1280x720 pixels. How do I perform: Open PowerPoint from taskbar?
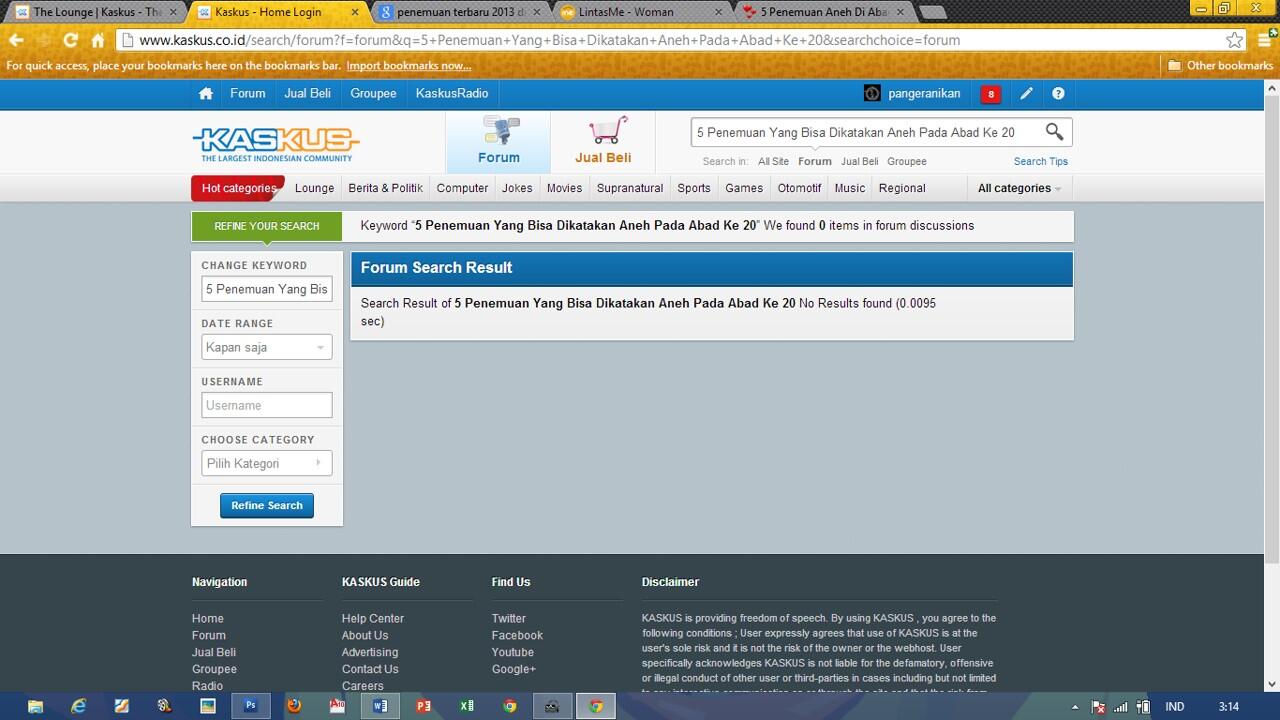tap(423, 706)
